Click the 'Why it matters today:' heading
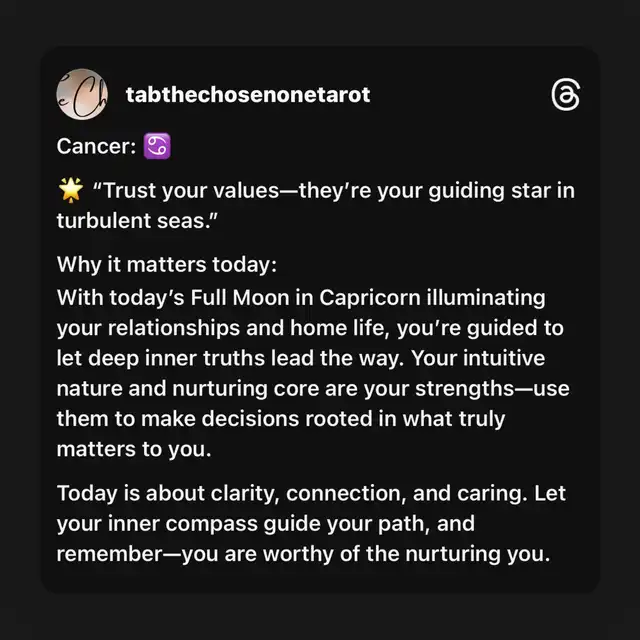The width and height of the screenshot is (640, 640). 167,264
